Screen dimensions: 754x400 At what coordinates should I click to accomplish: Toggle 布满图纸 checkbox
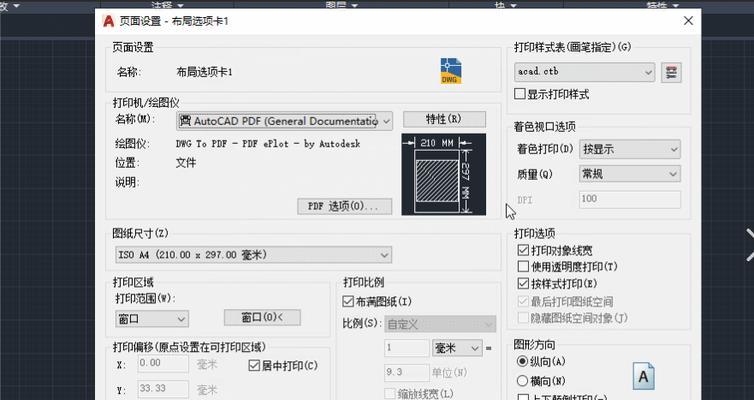point(348,301)
